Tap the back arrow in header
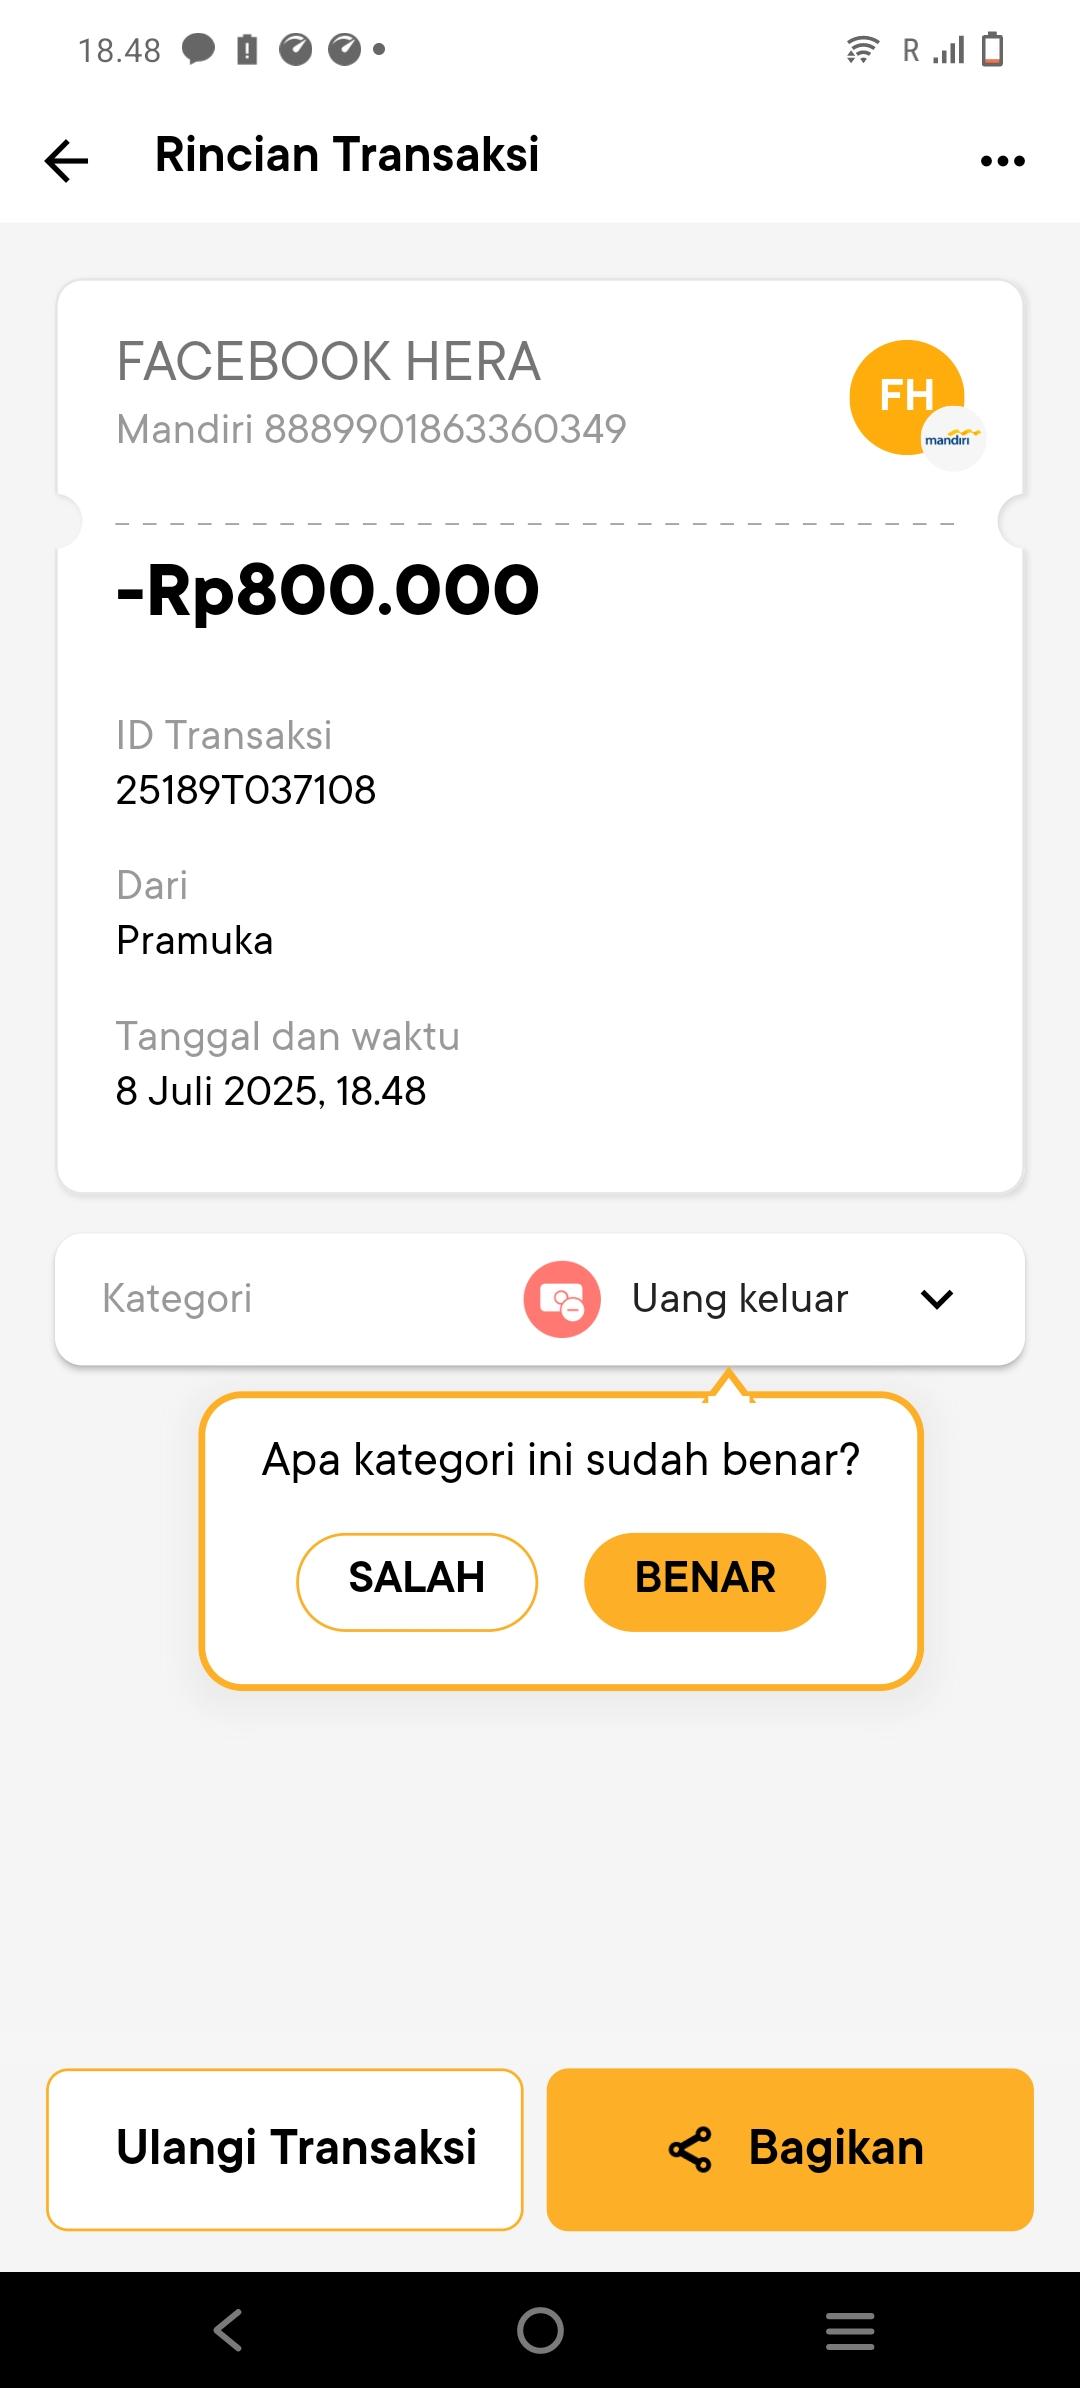 click(67, 160)
